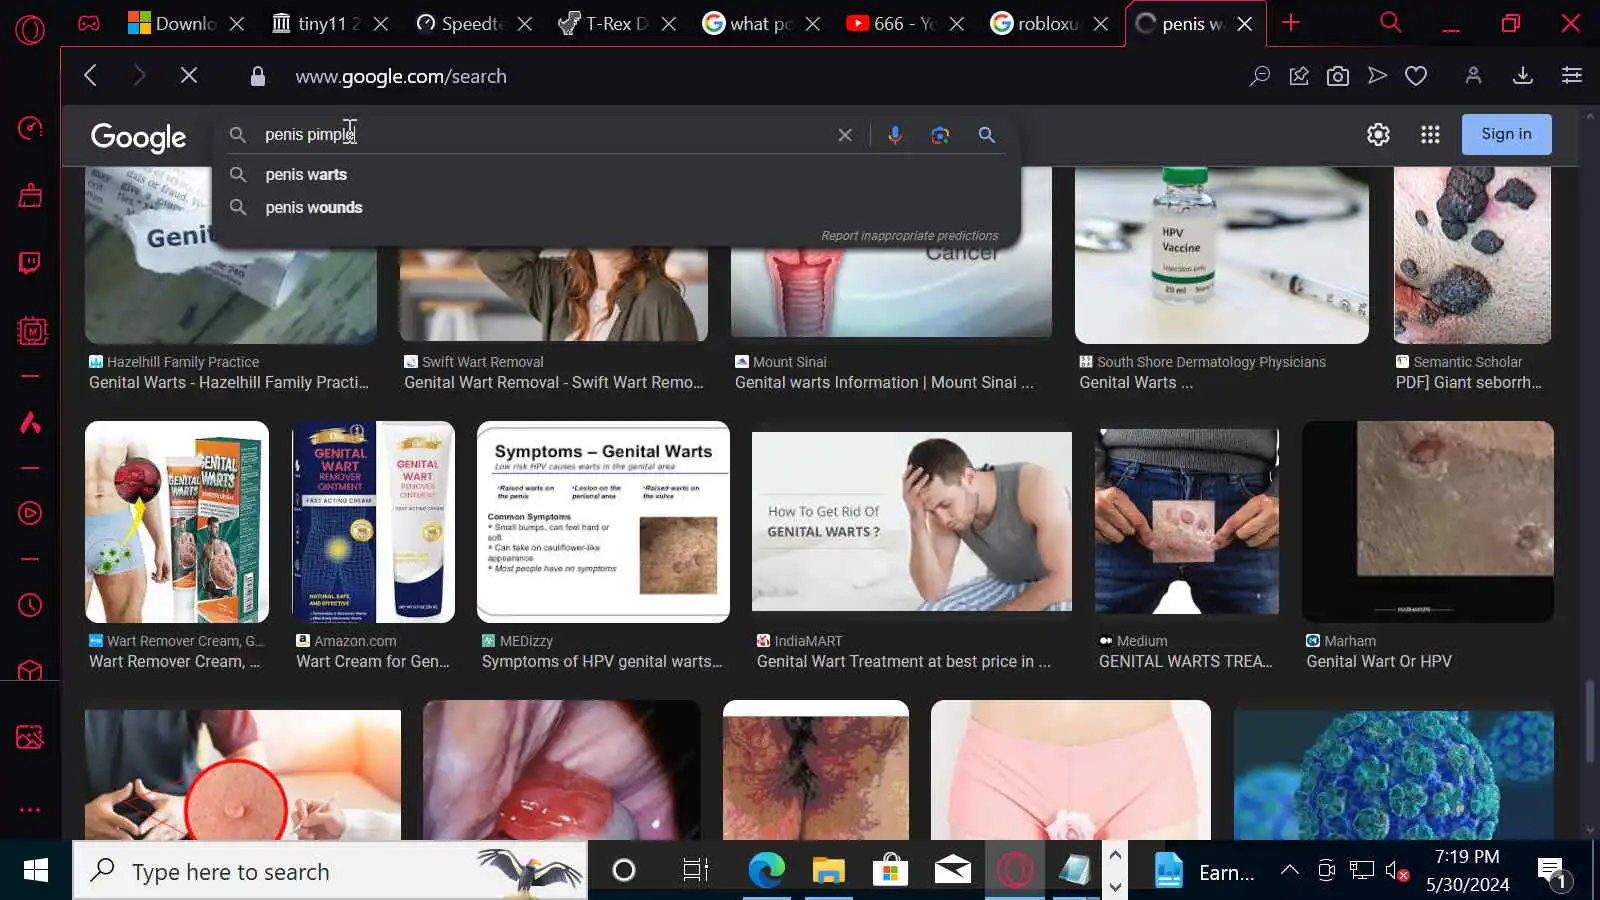Open the Google apps grid
The height and width of the screenshot is (900, 1600).
click(x=1430, y=134)
